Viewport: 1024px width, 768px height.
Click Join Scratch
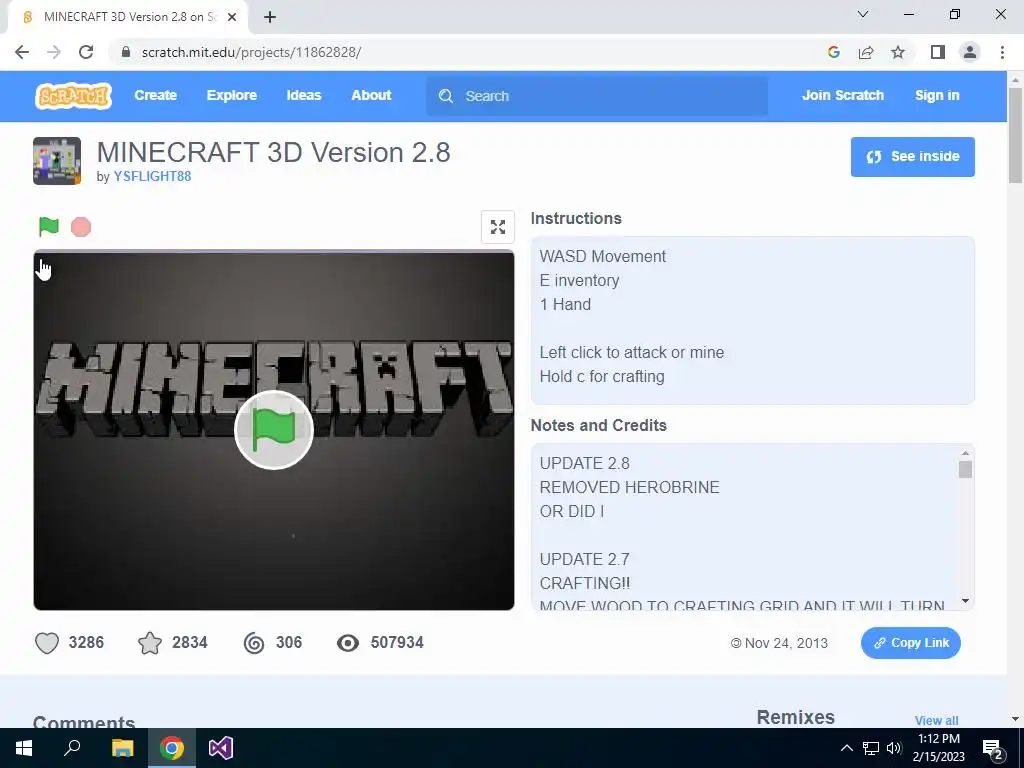tap(842, 95)
